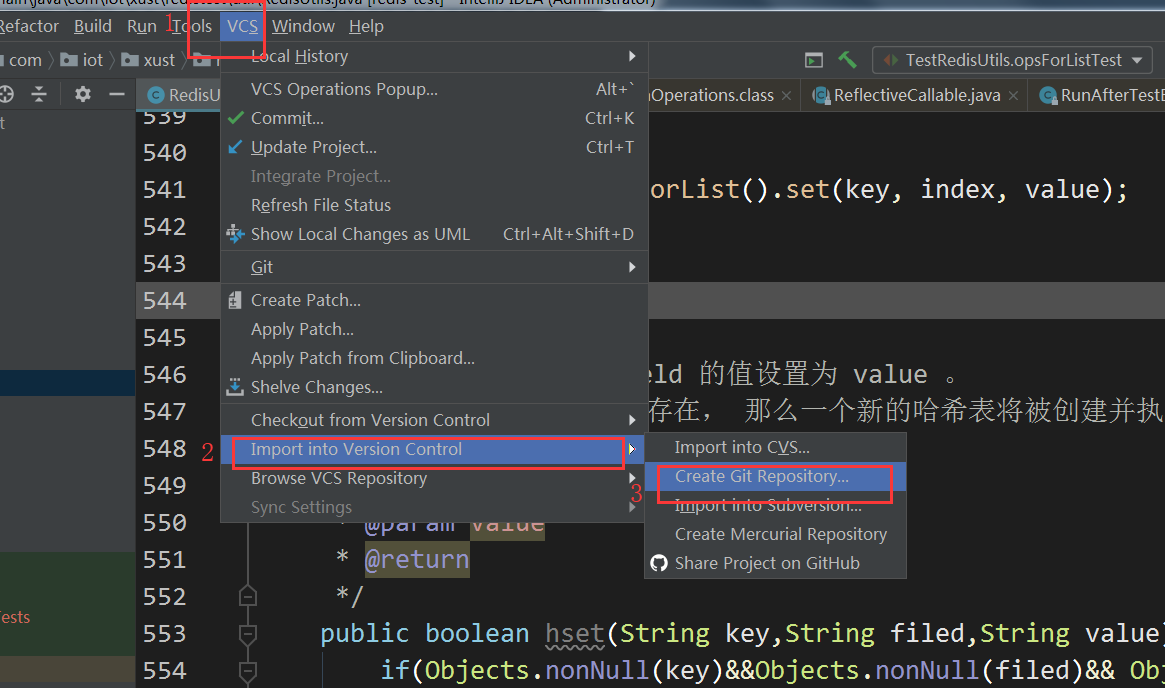This screenshot has height=688, width=1165.
Task: Choose Shelve Changes
Action: coord(434,387)
